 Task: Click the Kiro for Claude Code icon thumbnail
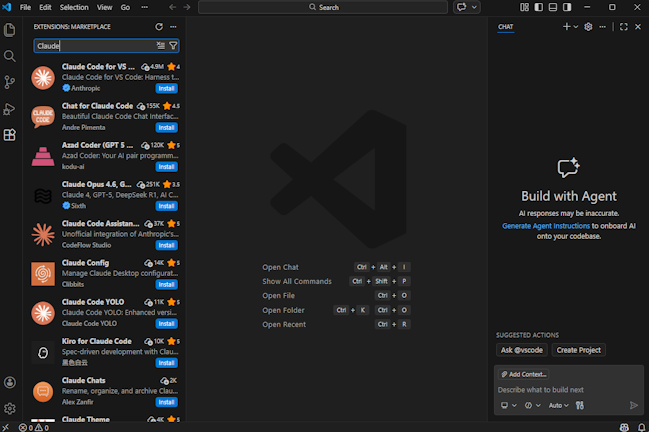(x=43, y=352)
